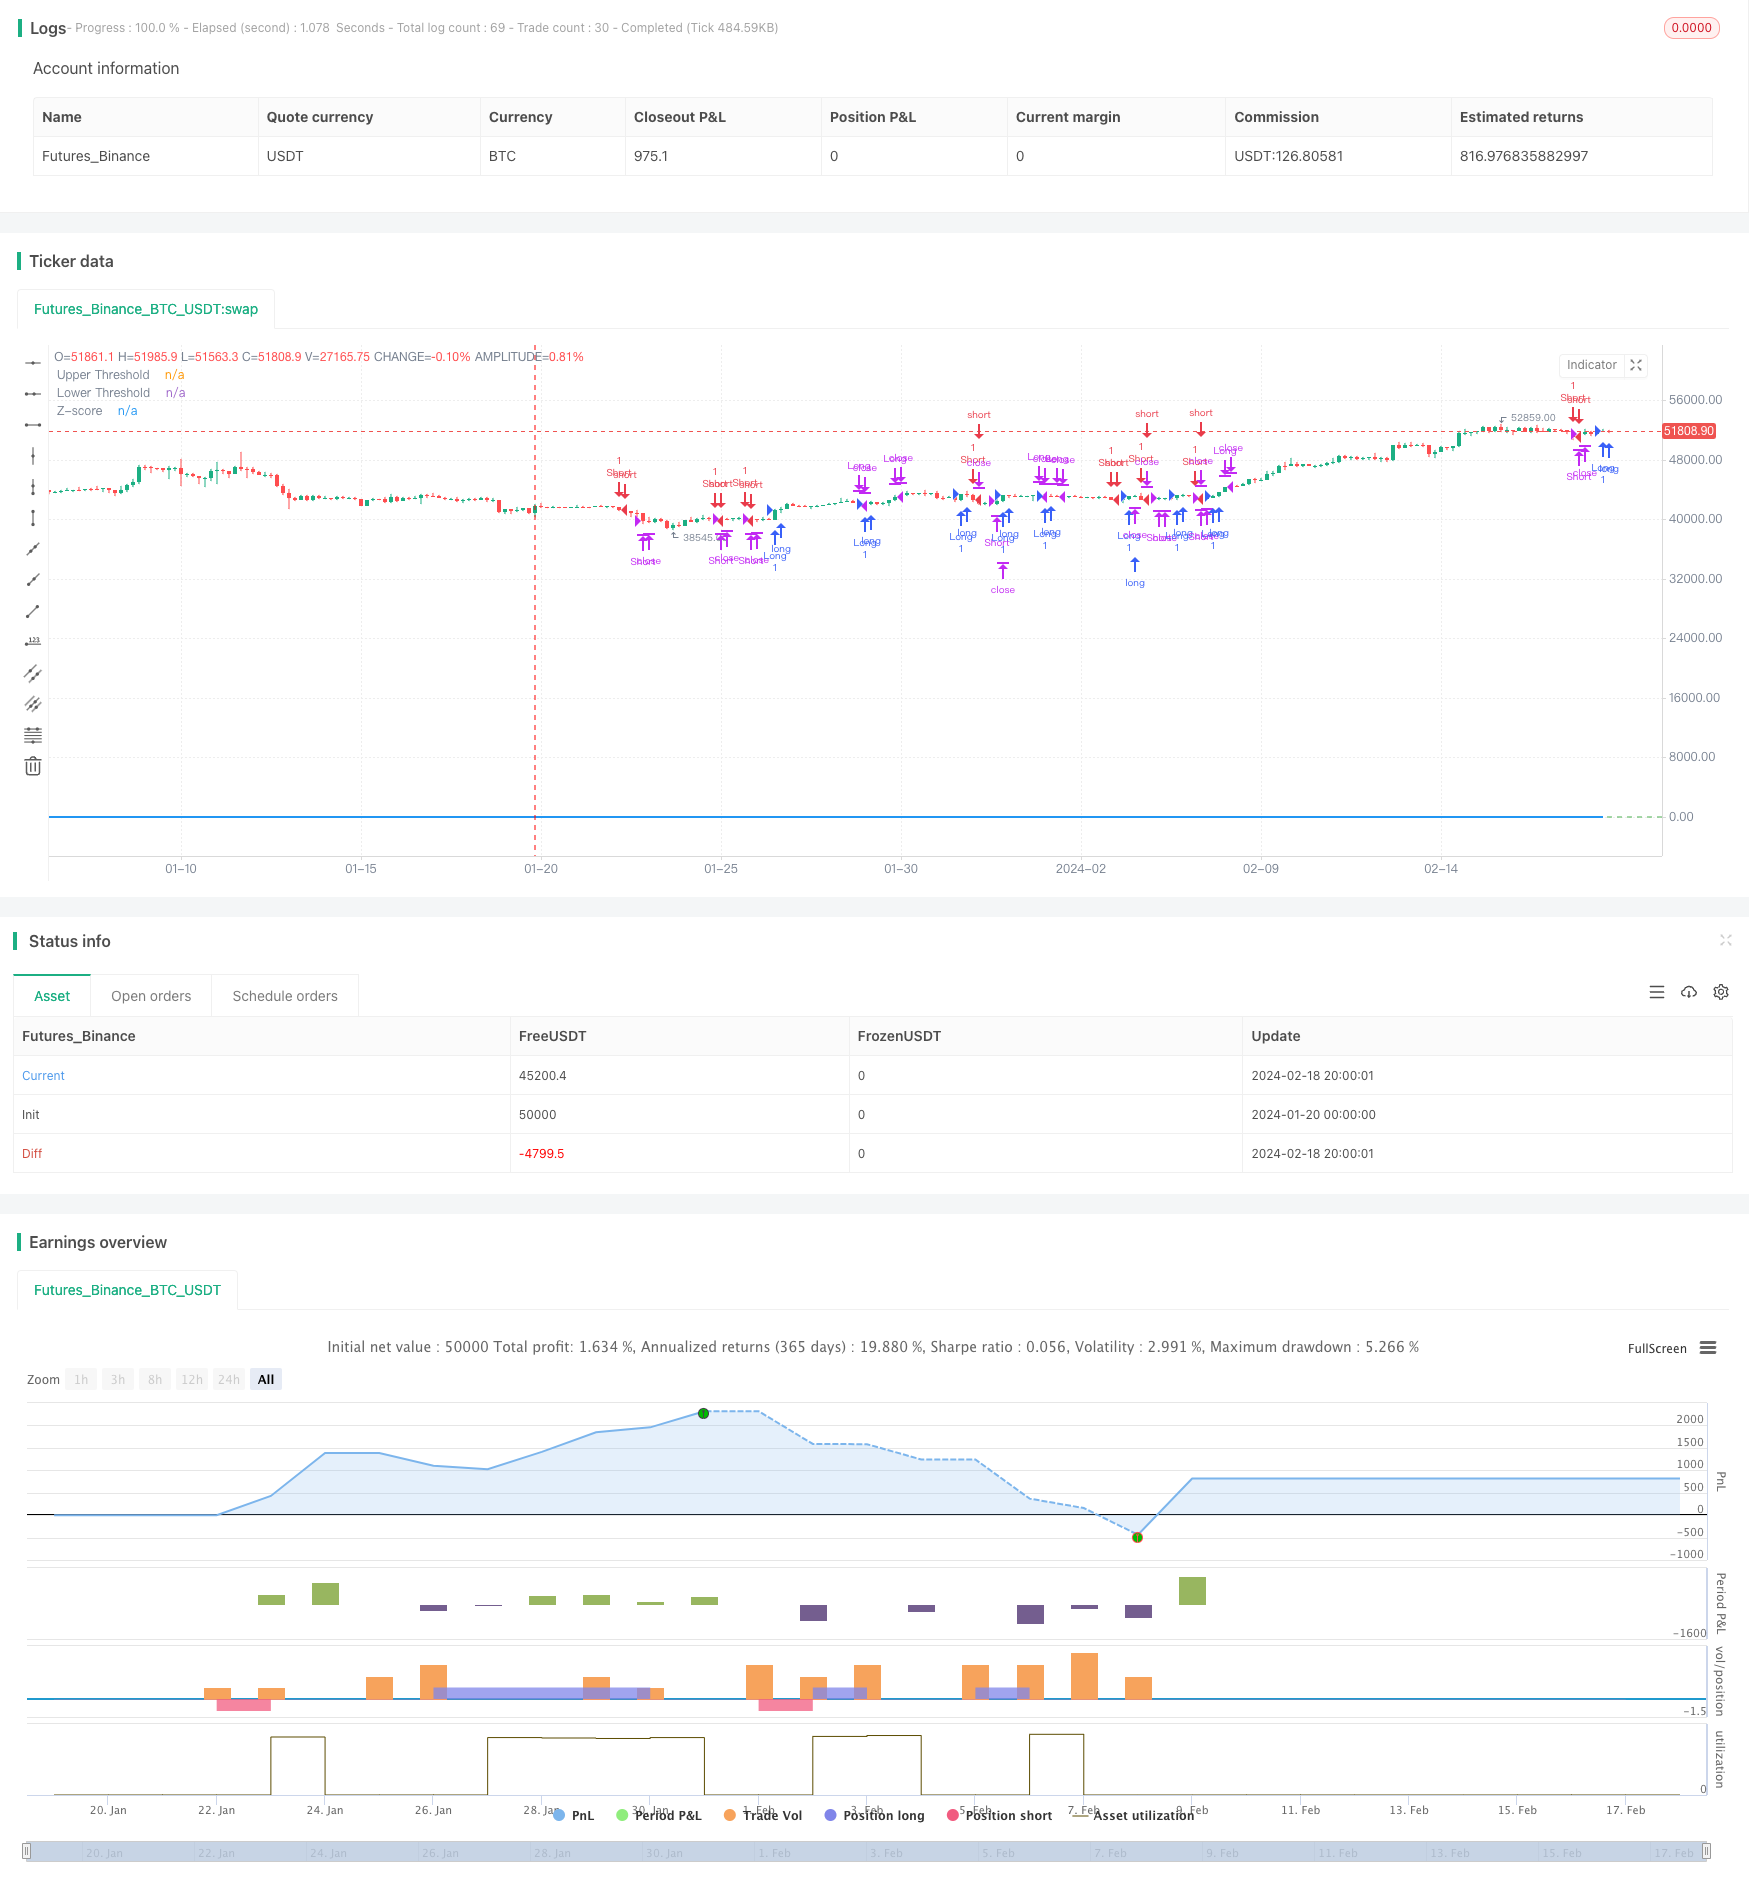Select the price line tool labeled 123
Viewport: 1749px width, 1891px height.
point(33,642)
